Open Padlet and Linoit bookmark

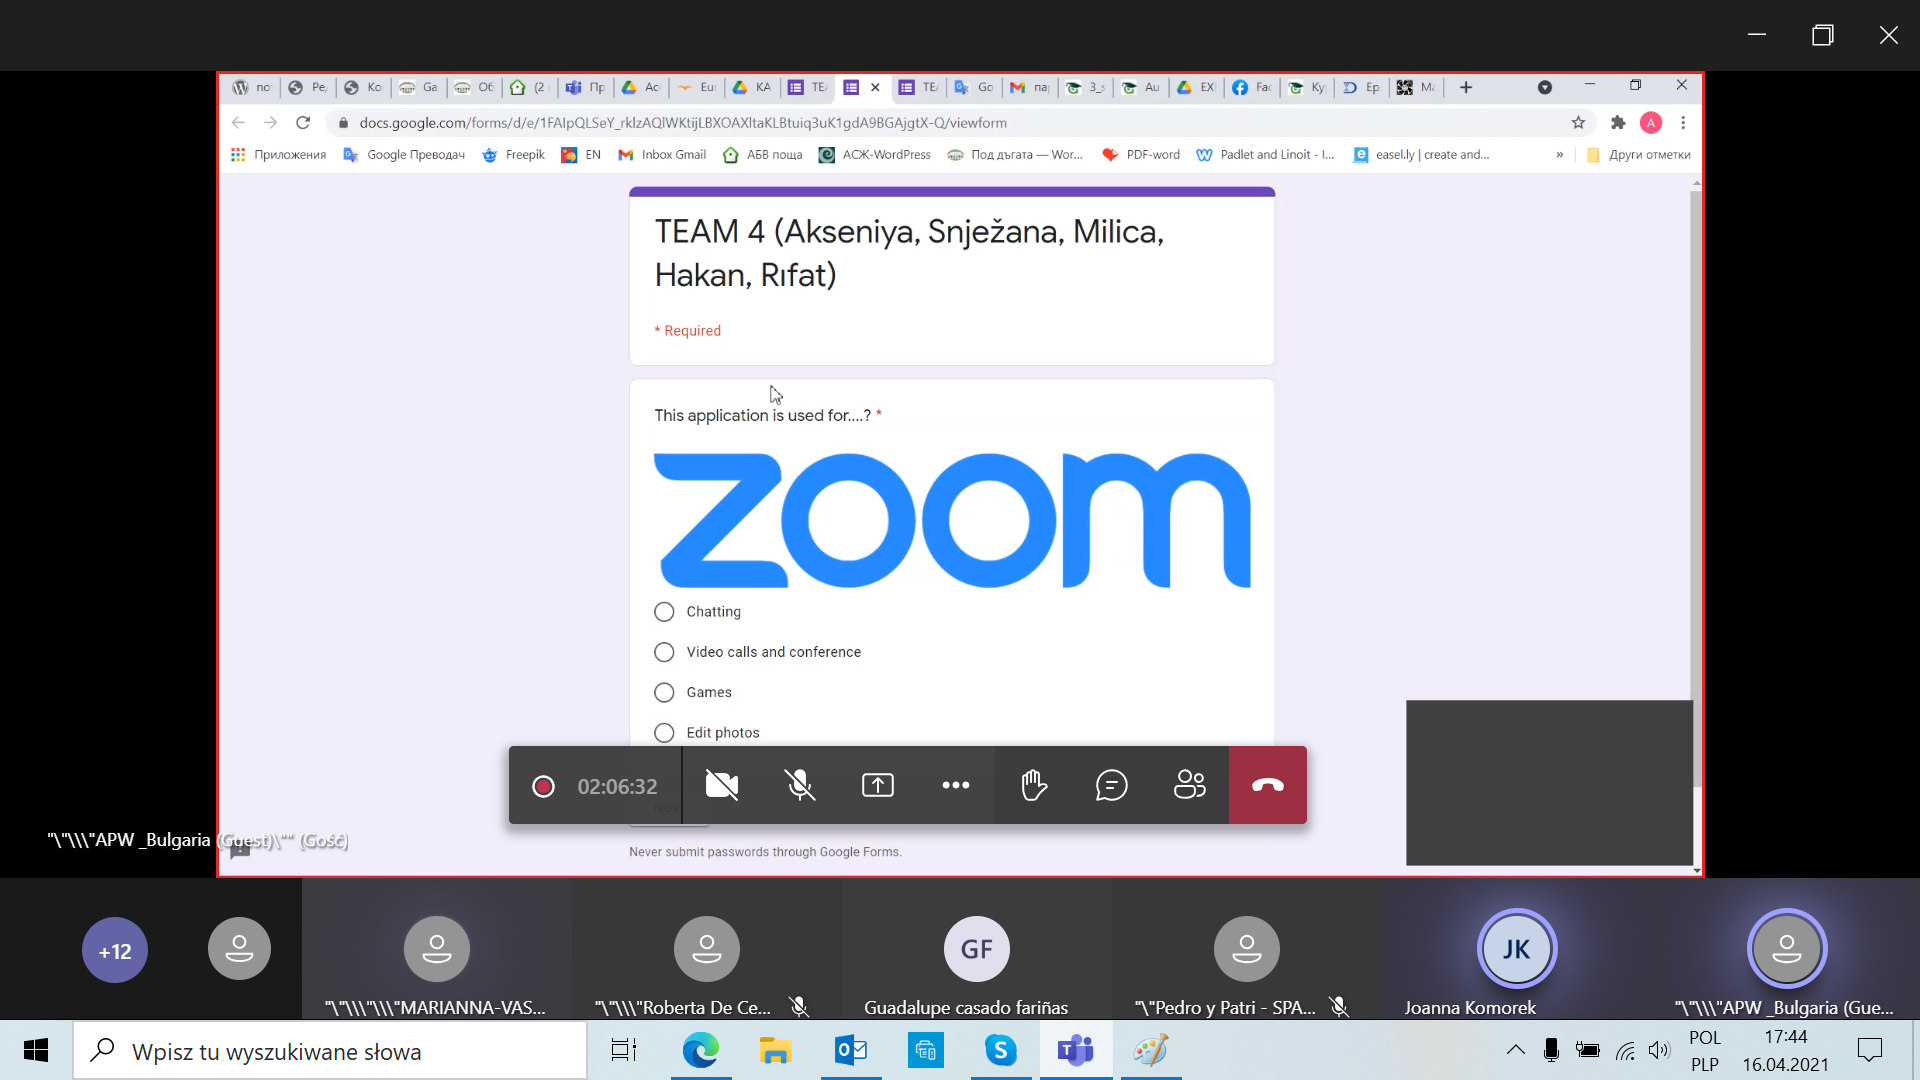[x=1265, y=154]
